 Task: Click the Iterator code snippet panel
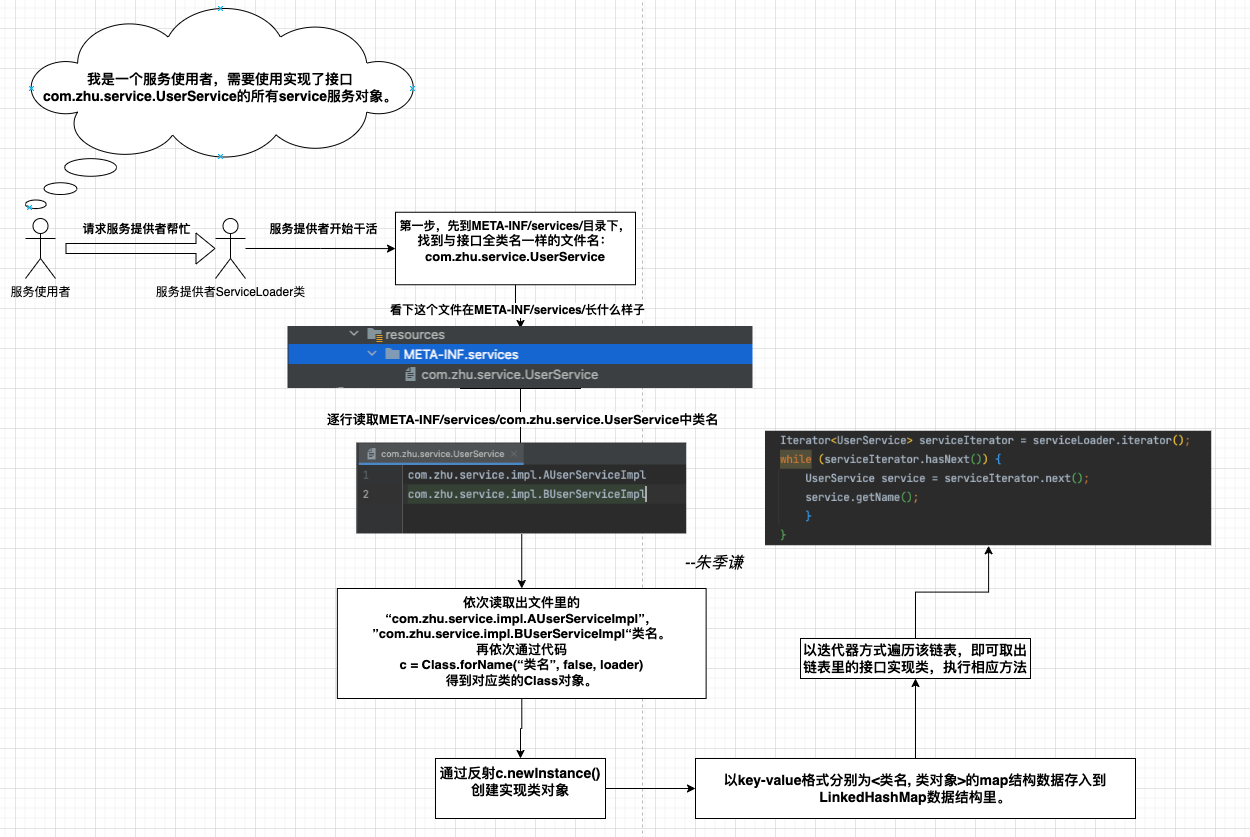point(988,487)
